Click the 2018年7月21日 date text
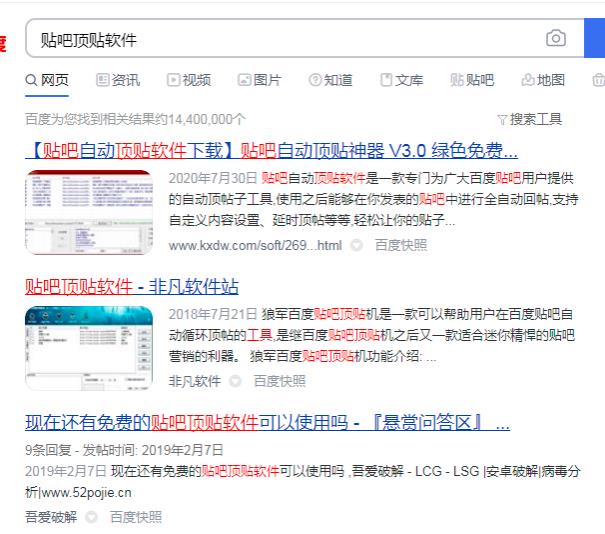605x534 pixels. coord(213,314)
